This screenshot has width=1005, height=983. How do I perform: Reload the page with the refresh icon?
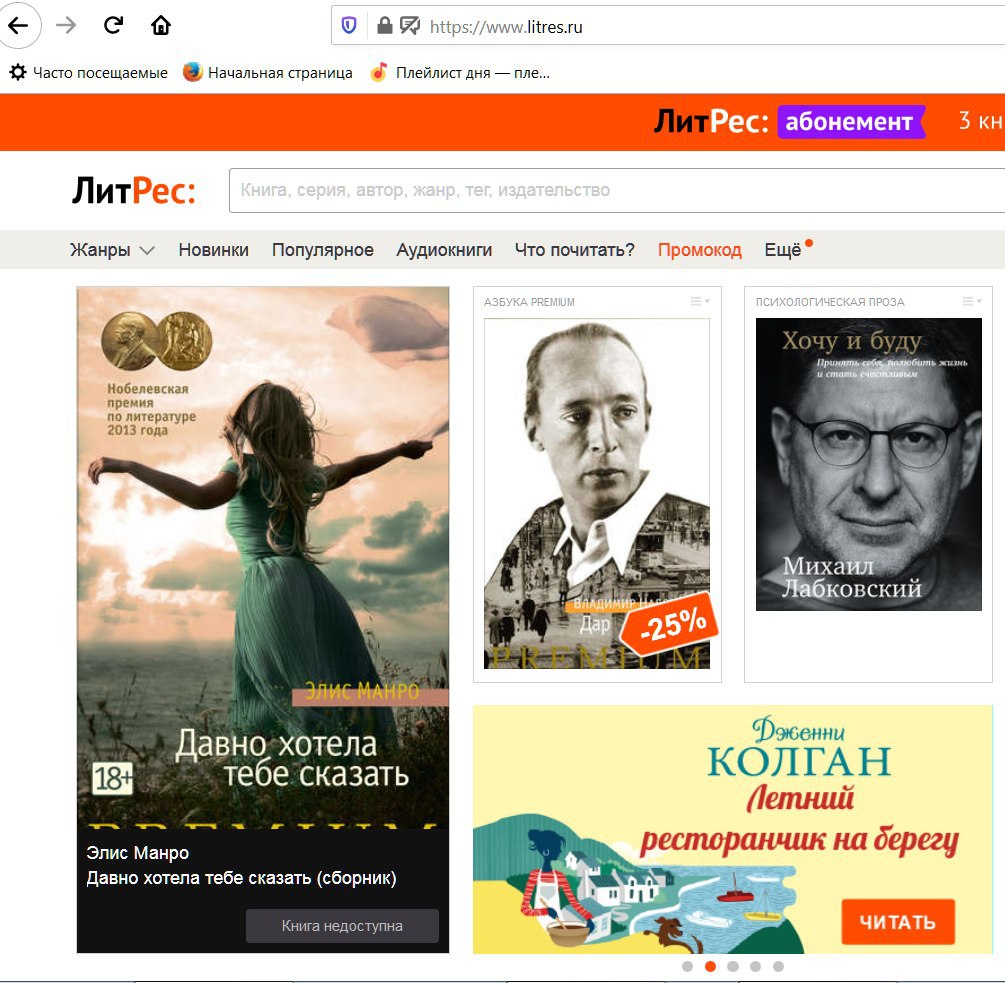[x=113, y=25]
